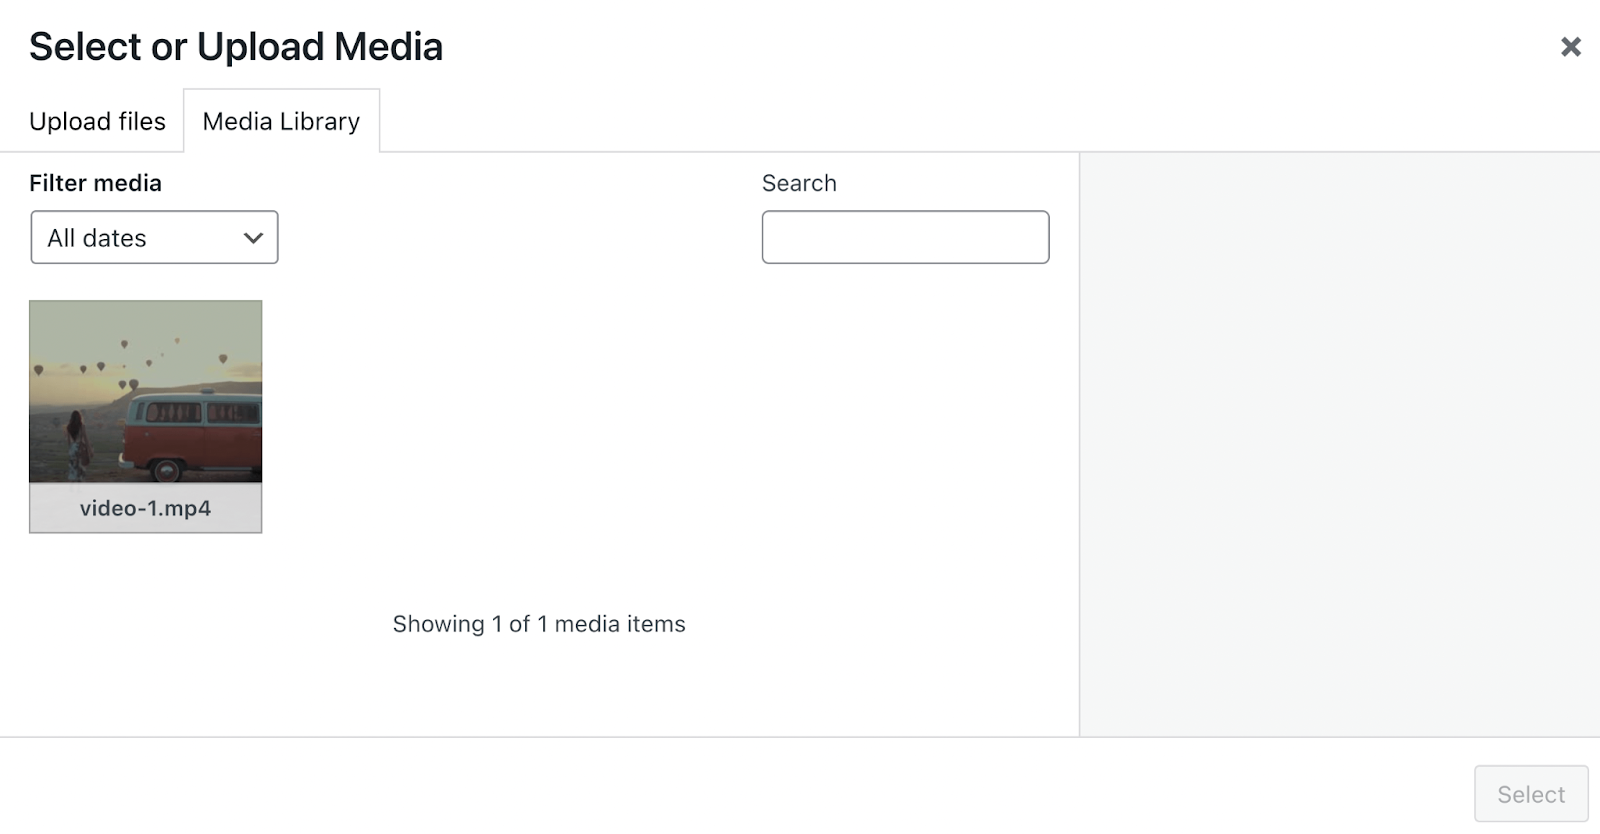Click inside the Search media field
The image size is (1600, 834).
904,237
